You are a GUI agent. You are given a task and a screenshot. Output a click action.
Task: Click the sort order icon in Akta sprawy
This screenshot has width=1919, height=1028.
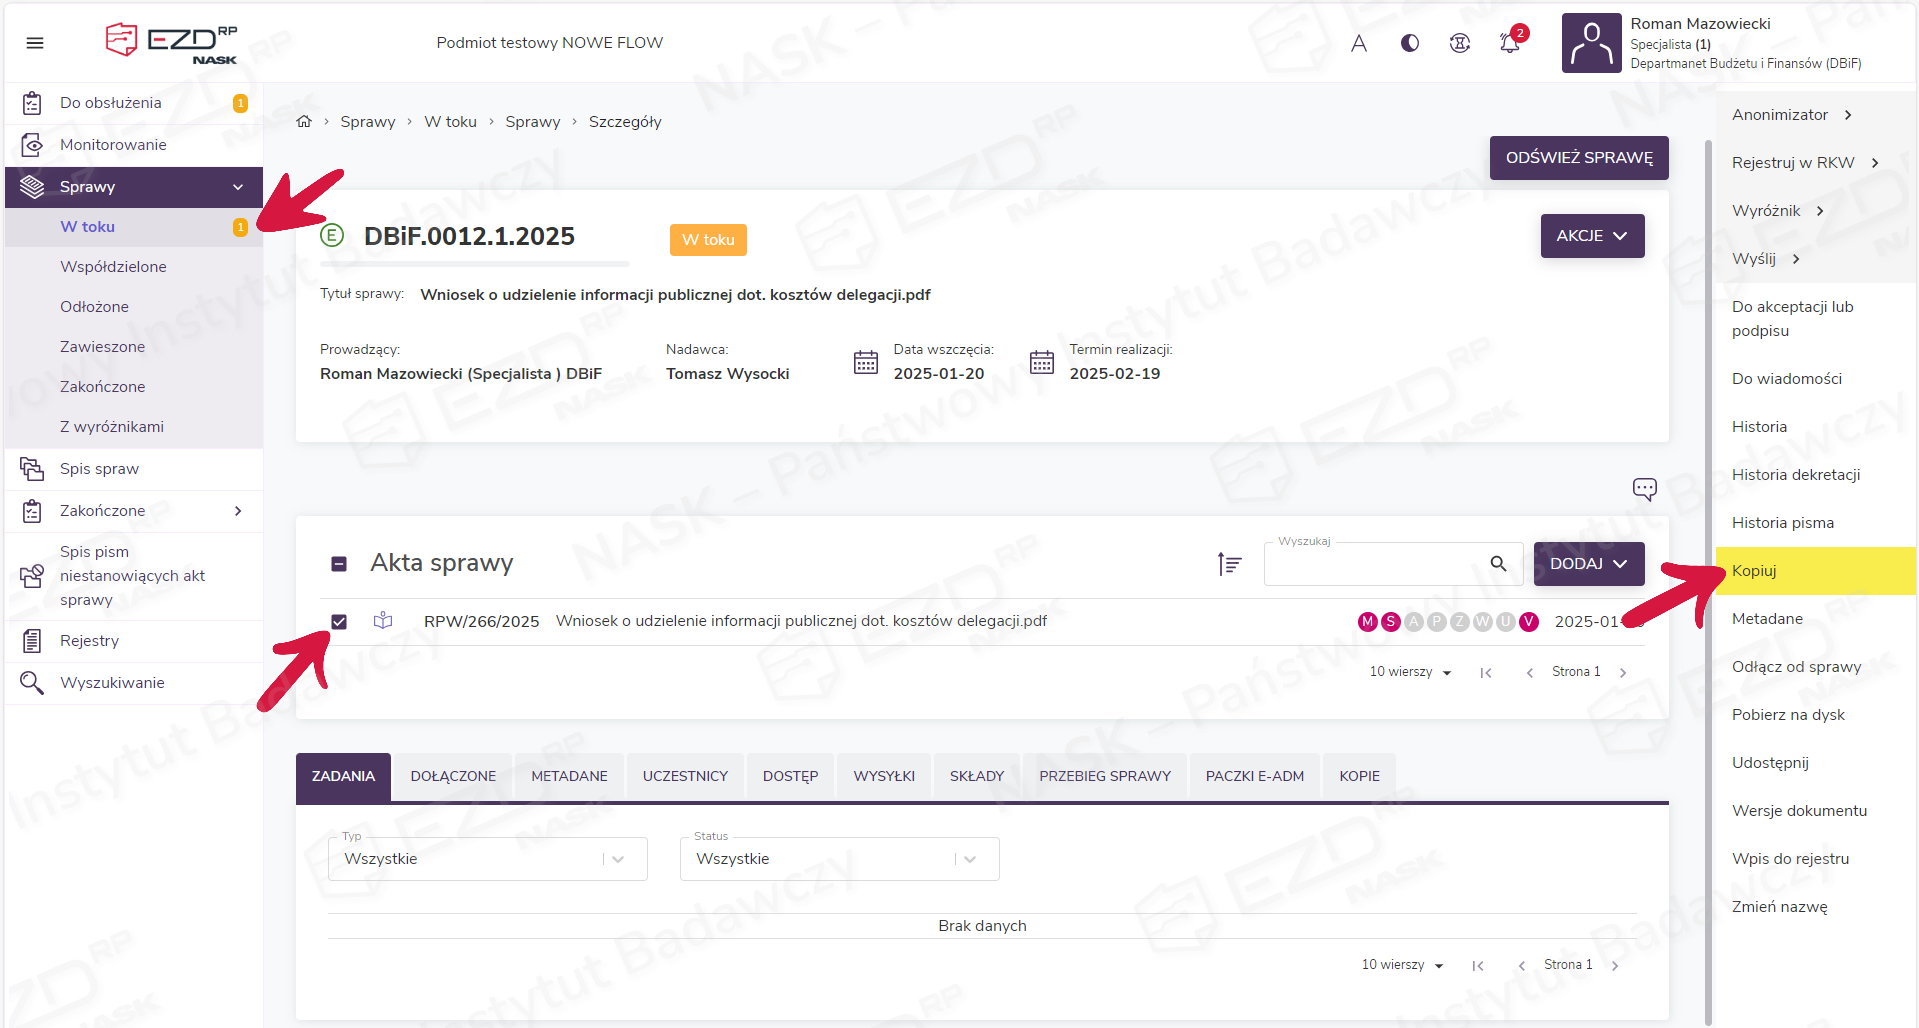coord(1229,564)
